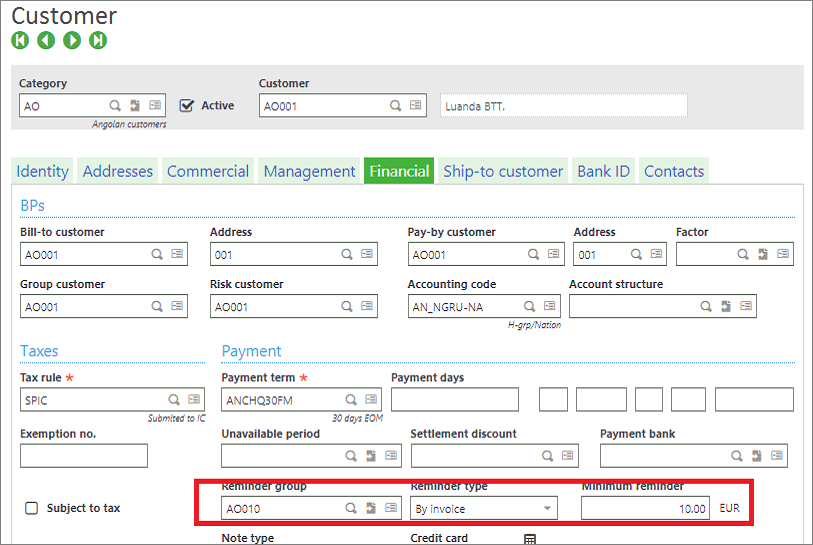The width and height of the screenshot is (813, 545).
Task: Go to the first customer record
Action: tap(20, 40)
